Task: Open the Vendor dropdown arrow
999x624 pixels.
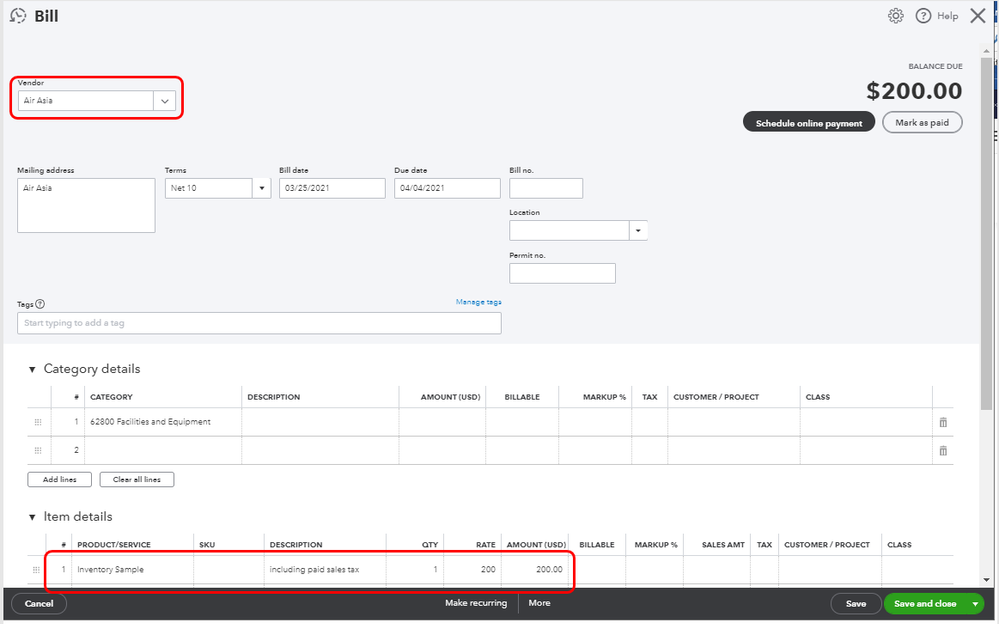Action: pyautogui.click(x=164, y=101)
